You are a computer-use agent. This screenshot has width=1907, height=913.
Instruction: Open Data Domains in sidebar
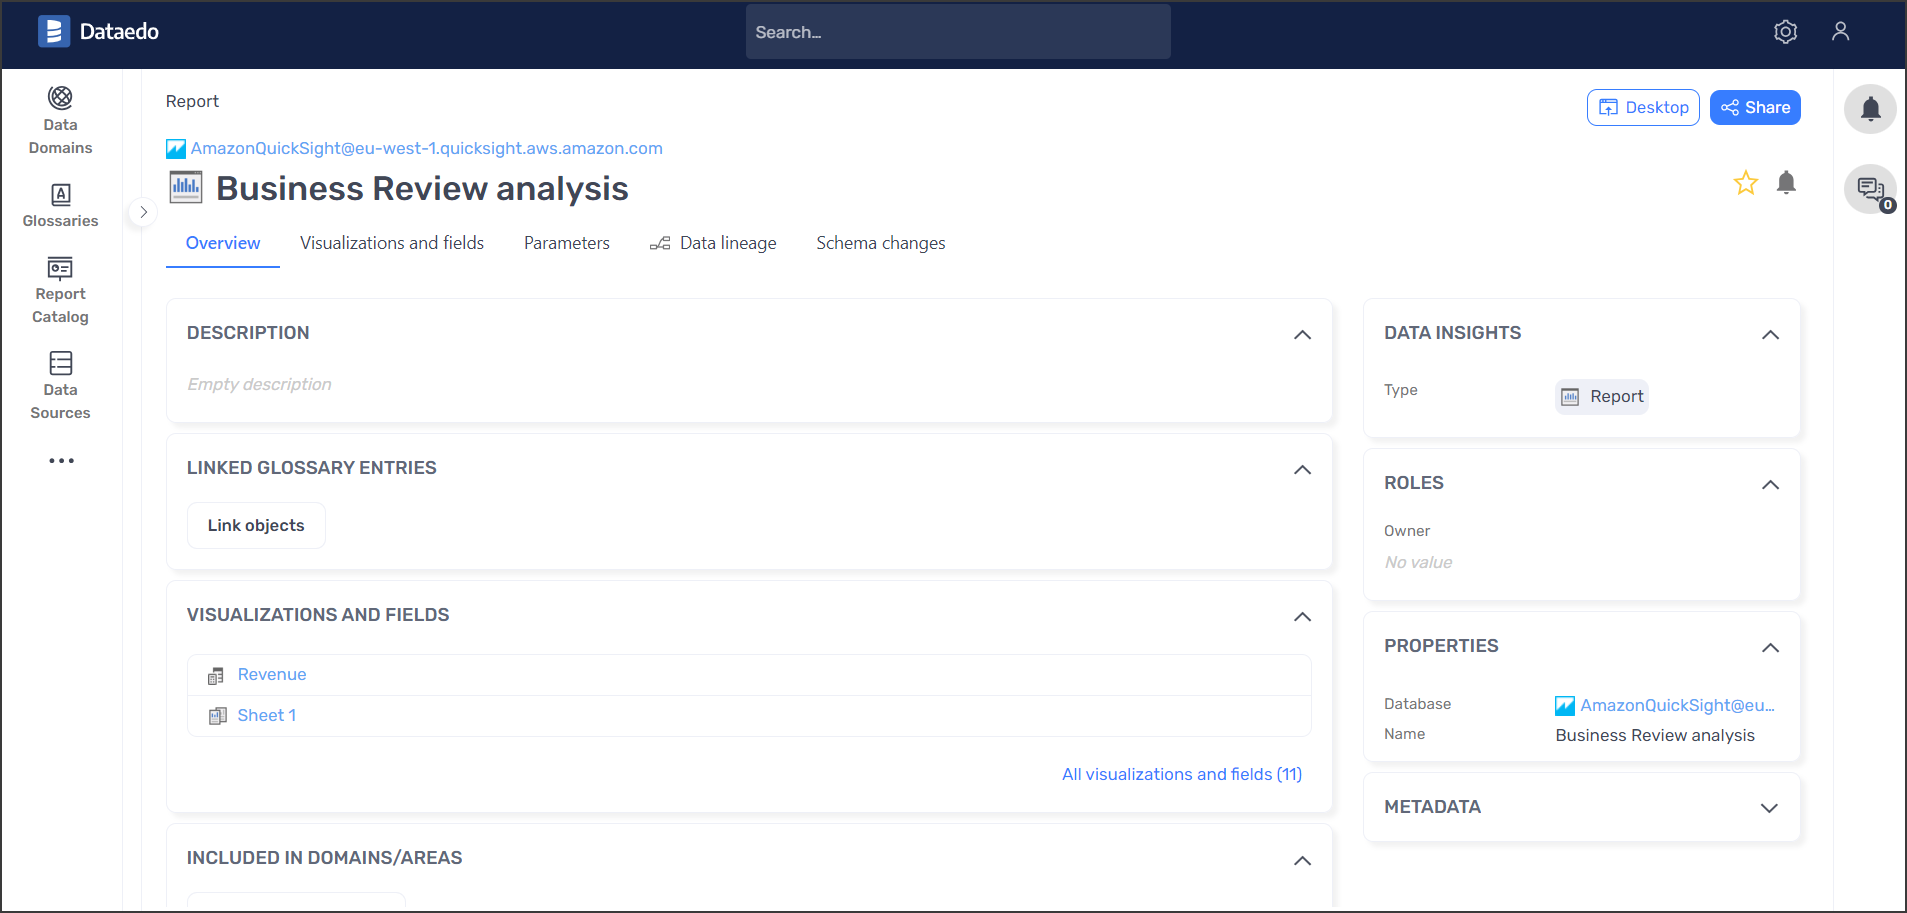coord(60,122)
